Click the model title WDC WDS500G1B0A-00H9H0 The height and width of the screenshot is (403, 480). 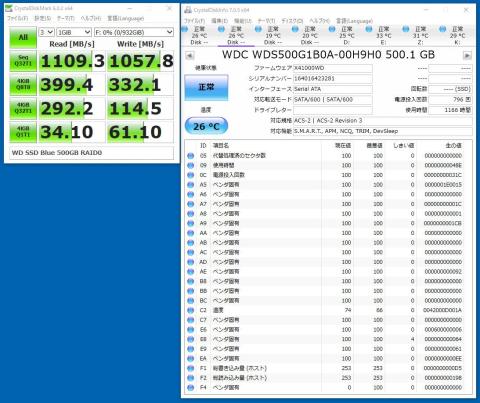[x=303, y=55]
